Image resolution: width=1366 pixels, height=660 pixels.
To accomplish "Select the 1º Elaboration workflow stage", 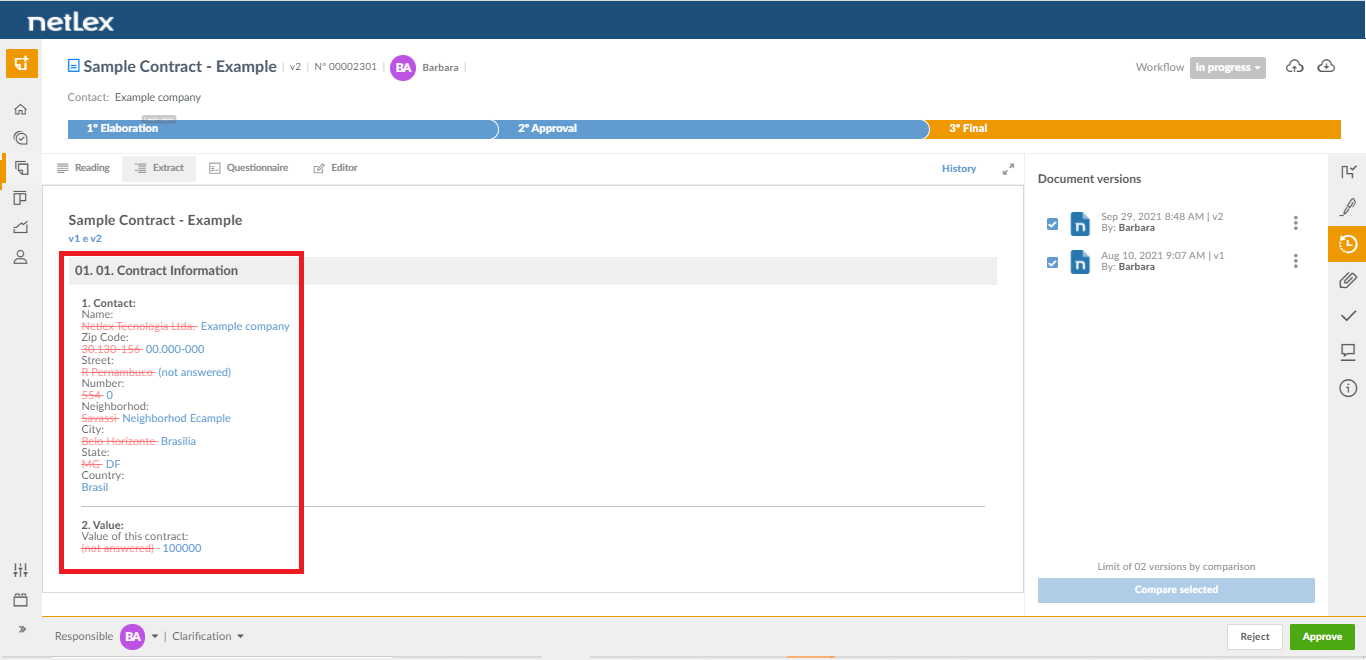I will (x=282, y=129).
